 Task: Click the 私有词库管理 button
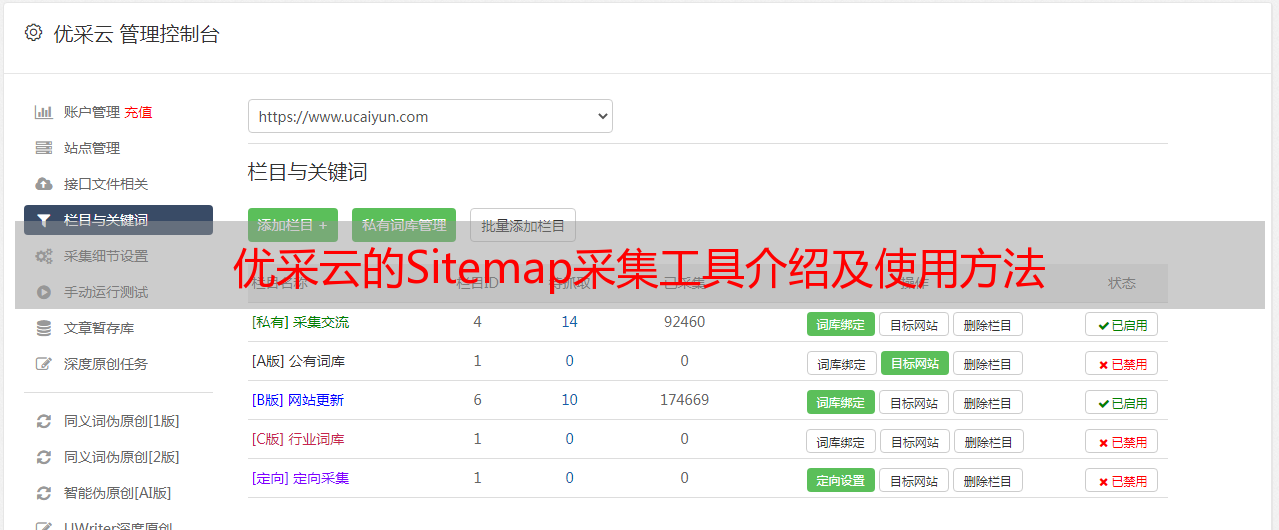[x=404, y=225]
